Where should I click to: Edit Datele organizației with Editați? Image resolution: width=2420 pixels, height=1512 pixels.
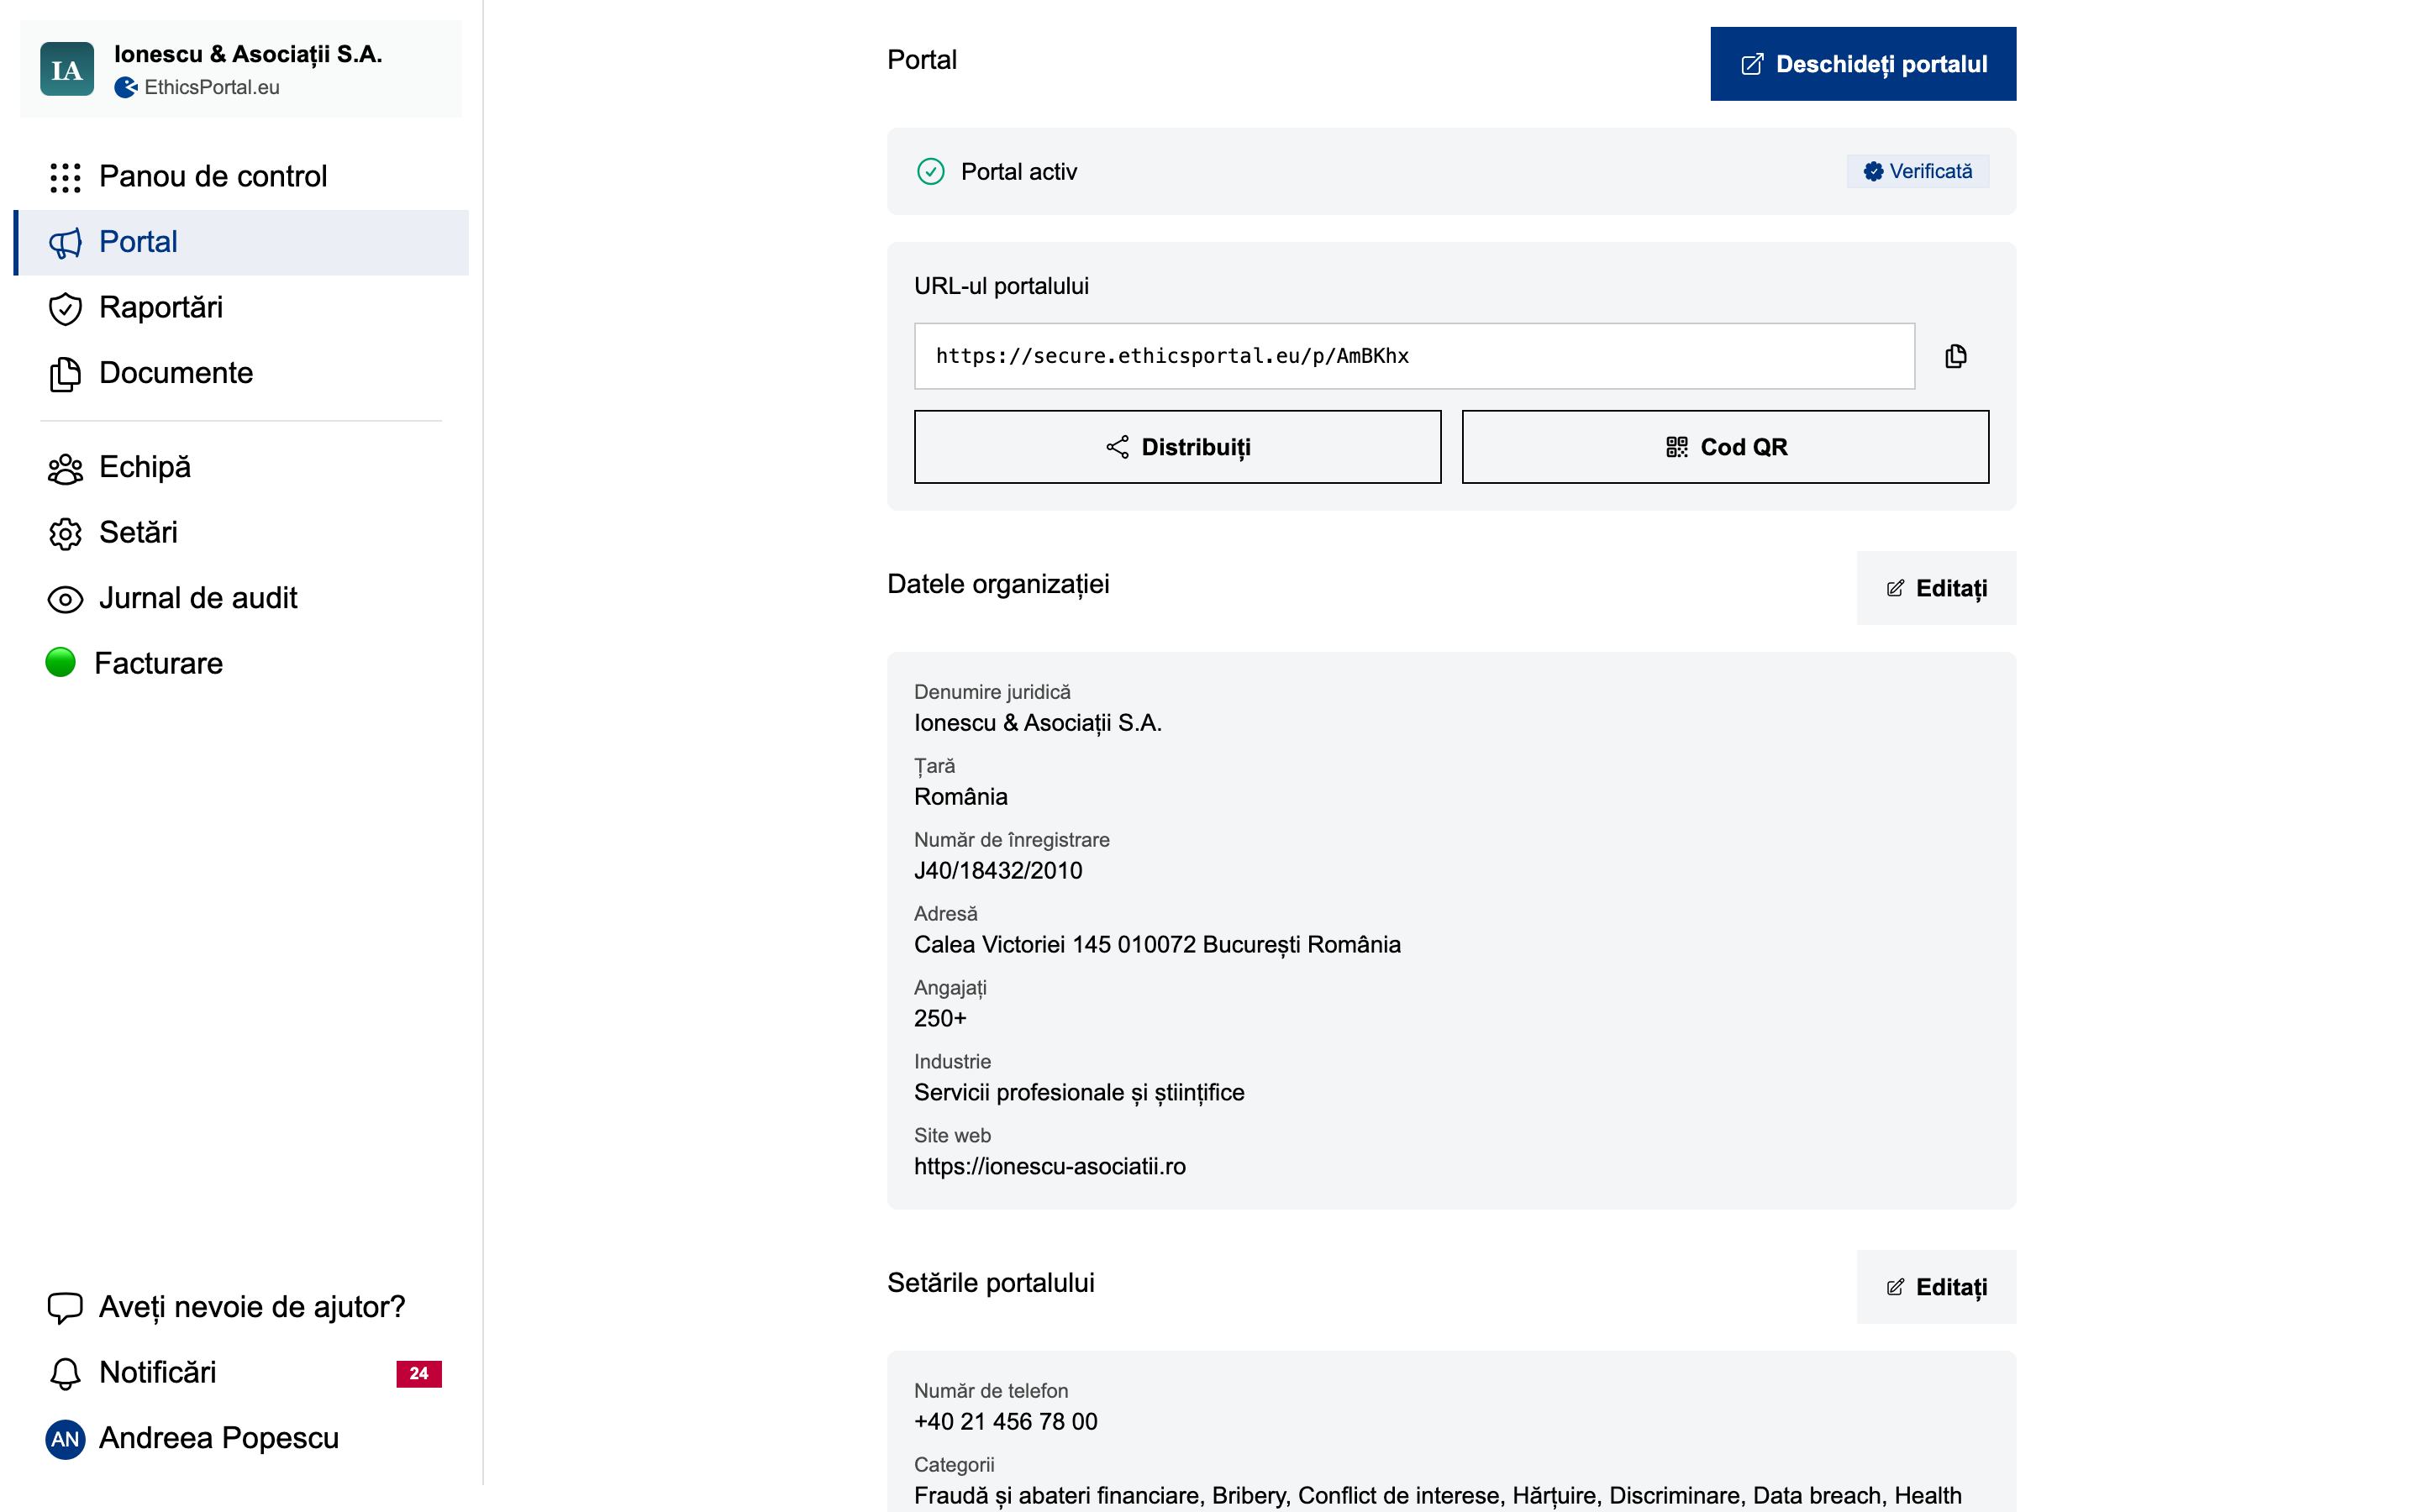pos(1935,588)
